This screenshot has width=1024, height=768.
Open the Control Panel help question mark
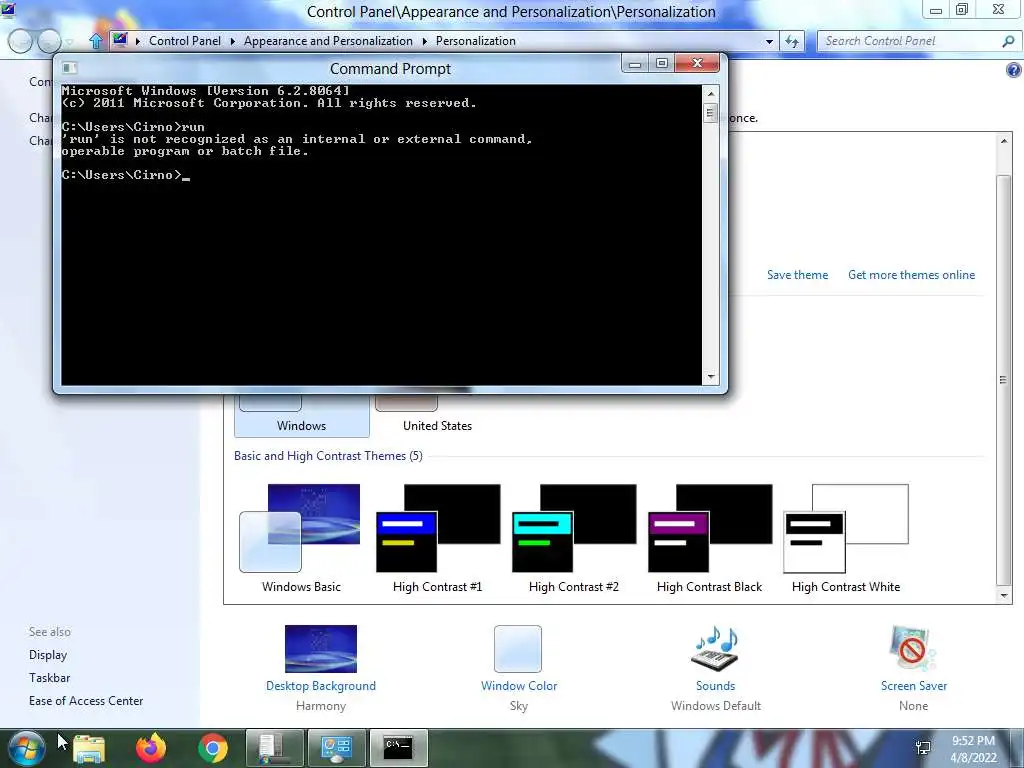point(1013,70)
